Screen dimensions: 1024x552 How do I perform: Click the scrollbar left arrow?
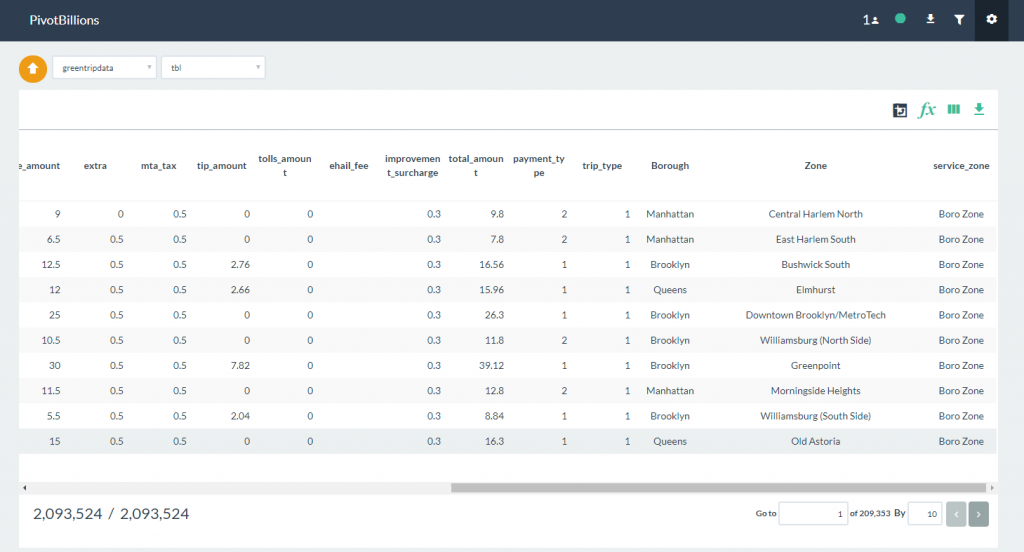point(25,488)
